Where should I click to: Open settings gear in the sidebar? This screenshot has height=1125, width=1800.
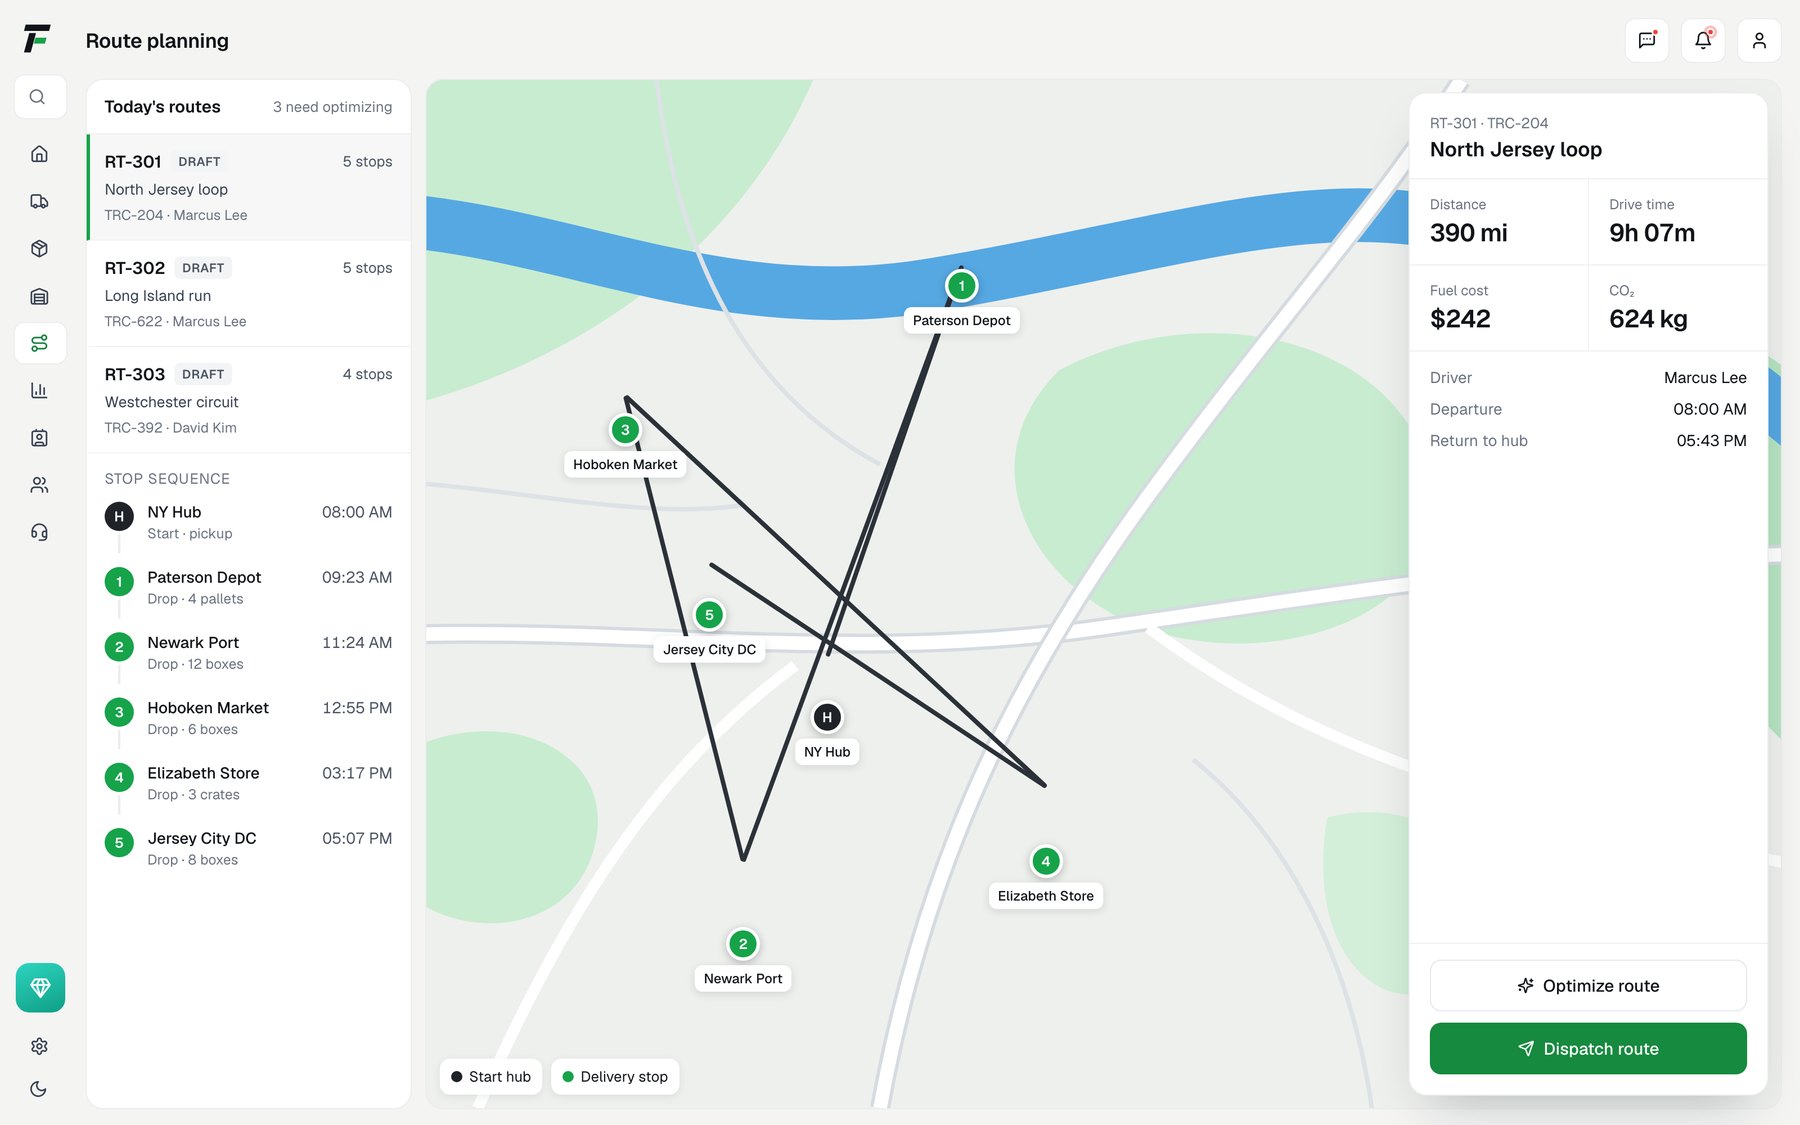pos(40,1046)
